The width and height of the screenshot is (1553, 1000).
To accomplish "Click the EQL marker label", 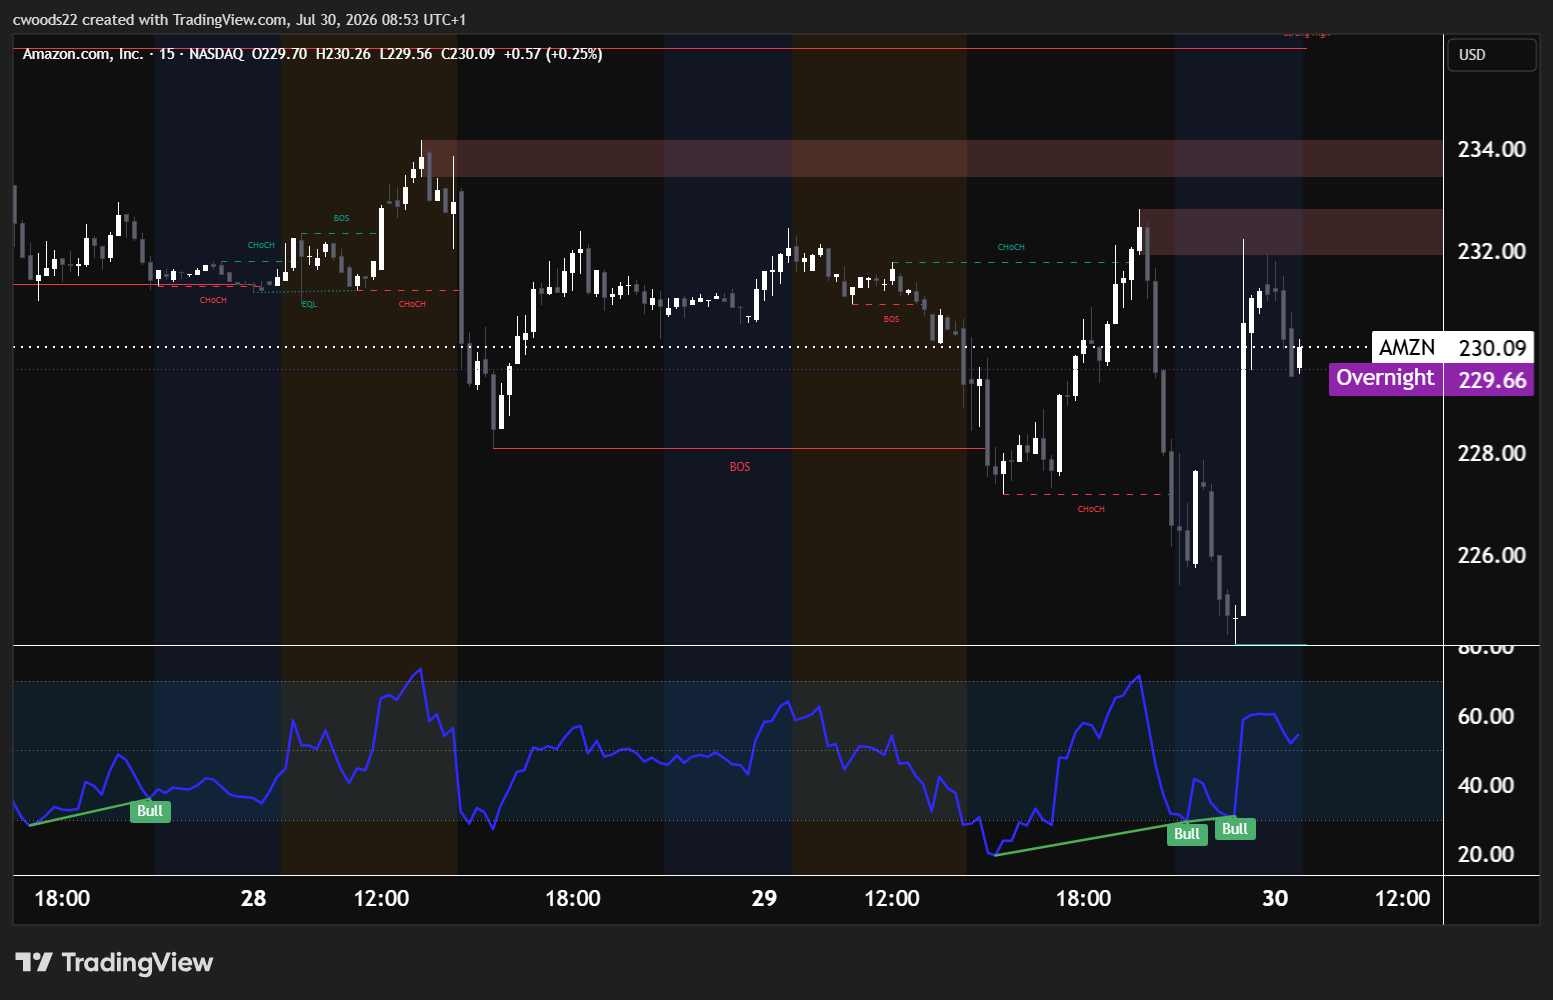I will point(309,304).
